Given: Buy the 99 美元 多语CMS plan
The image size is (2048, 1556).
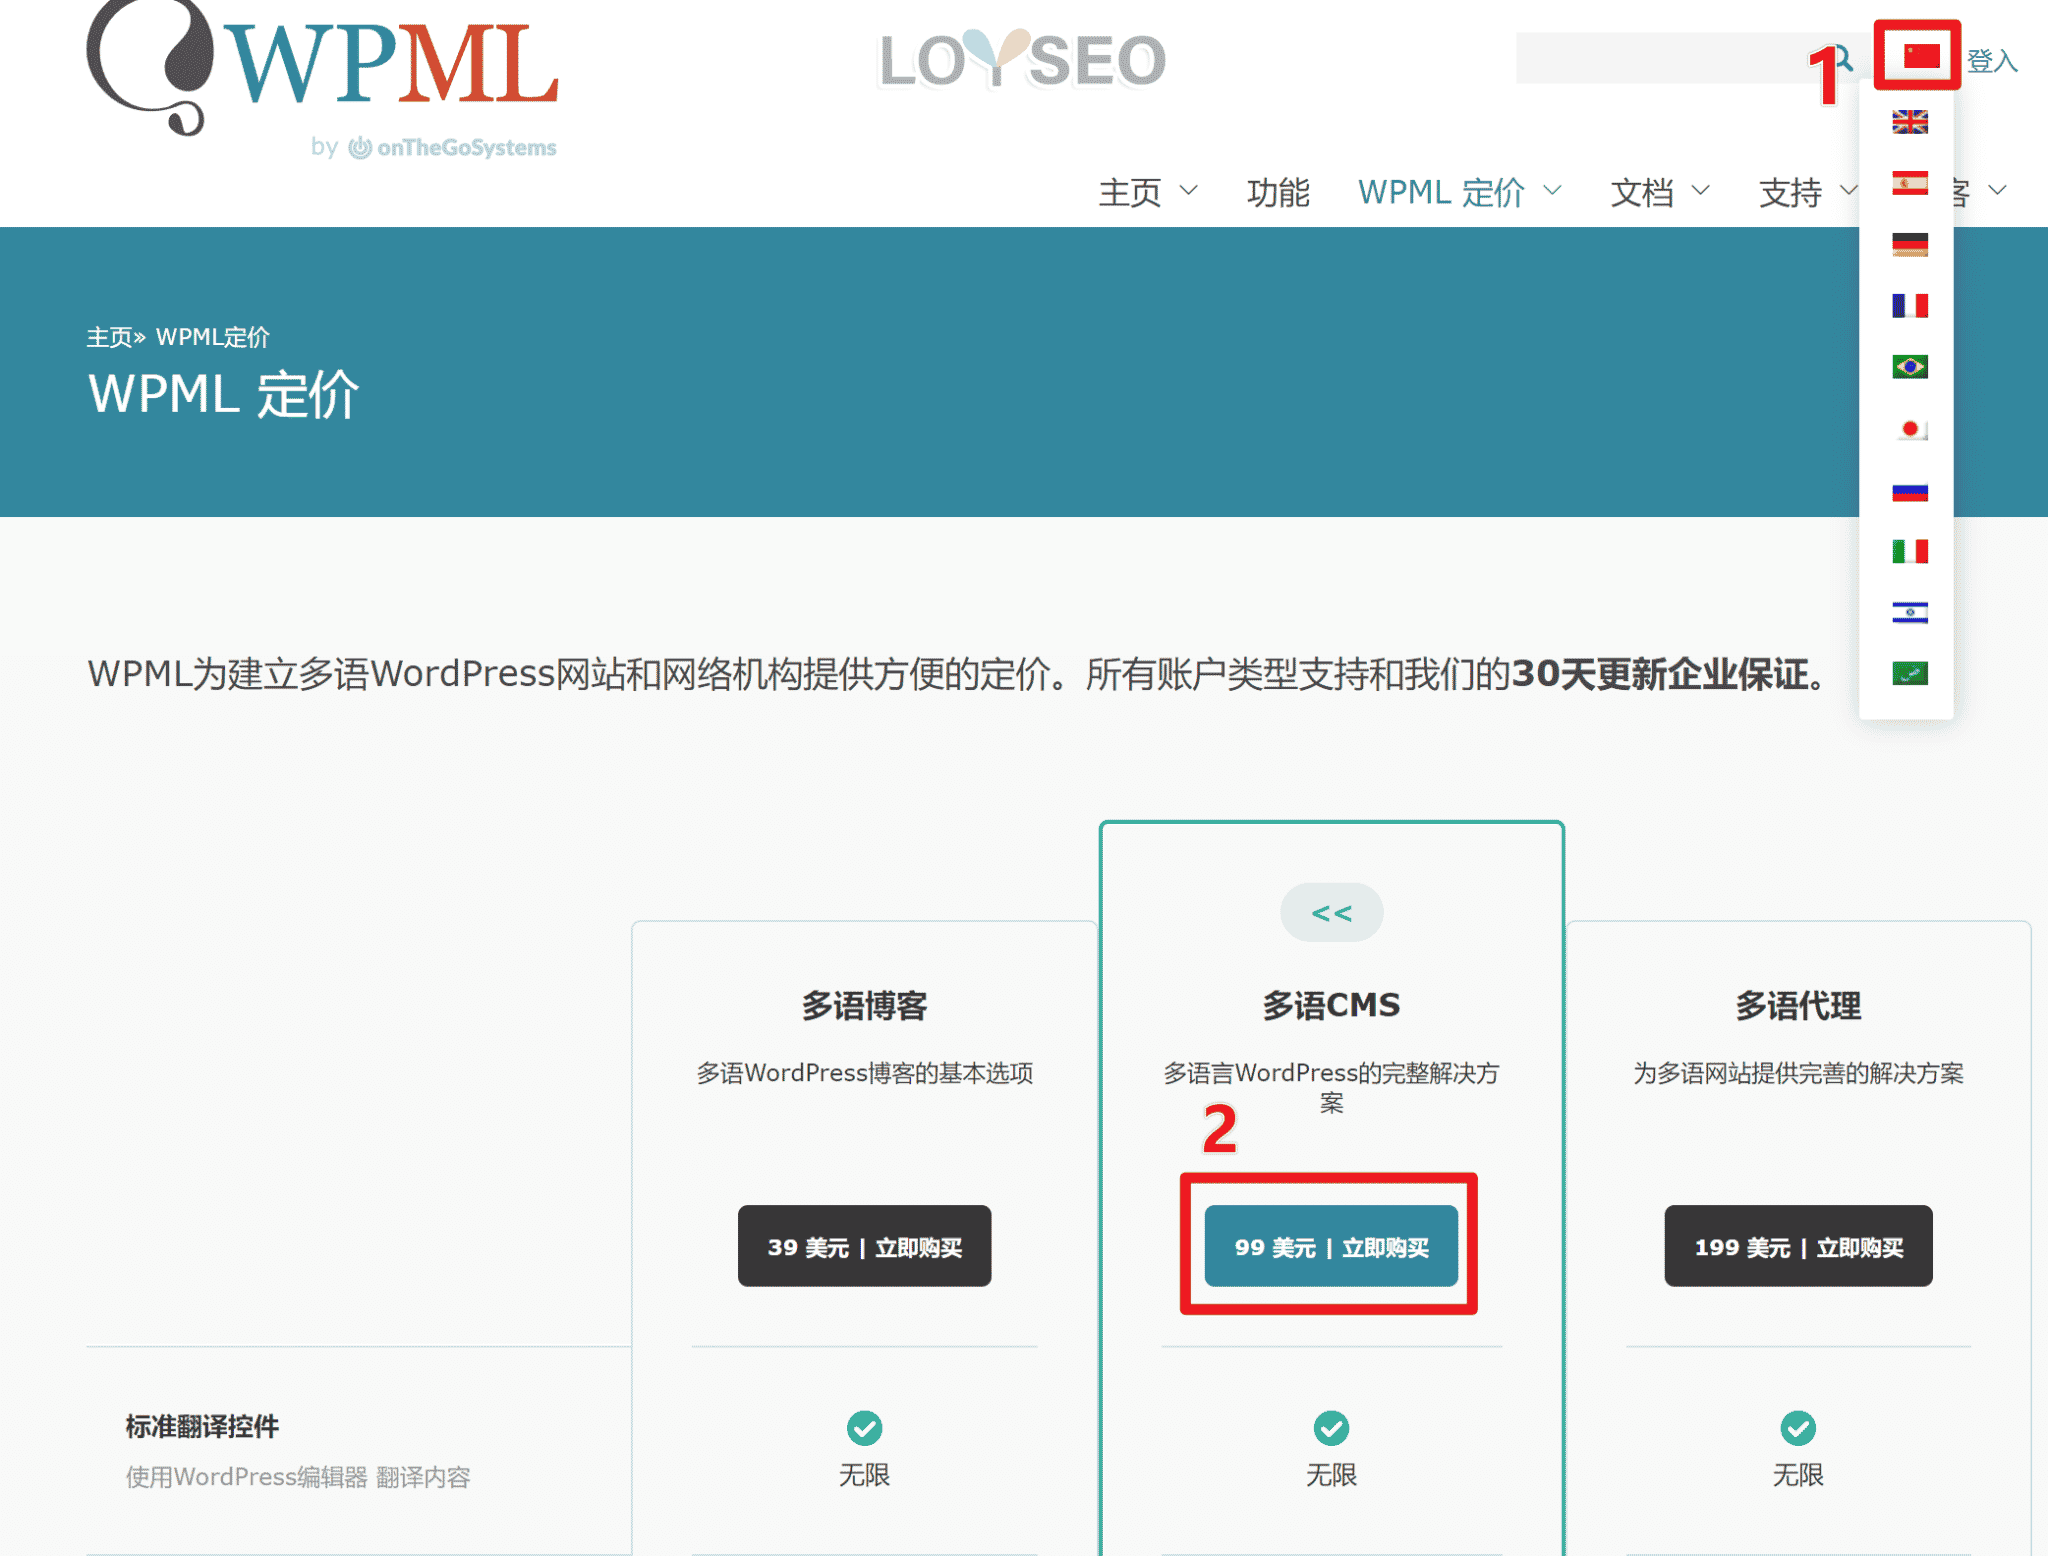Looking at the screenshot, I should pyautogui.click(x=1331, y=1246).
